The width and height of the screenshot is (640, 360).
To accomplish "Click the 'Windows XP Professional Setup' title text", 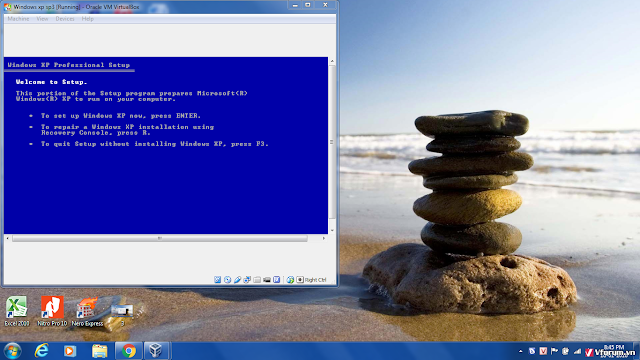I will (x=69, y=65).
